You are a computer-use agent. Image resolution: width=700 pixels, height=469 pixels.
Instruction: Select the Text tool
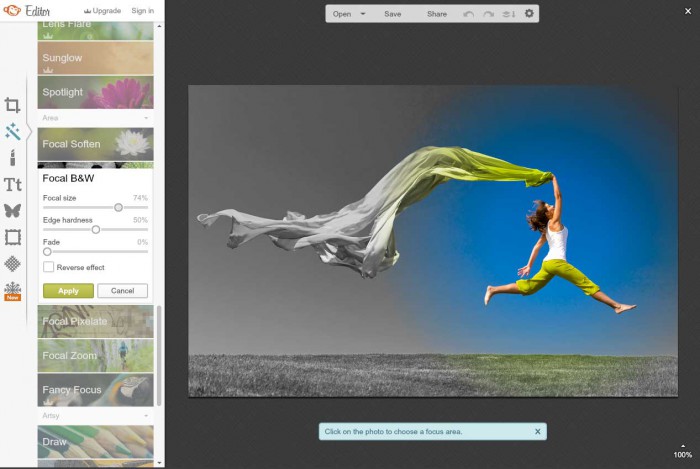pos(12,184)
